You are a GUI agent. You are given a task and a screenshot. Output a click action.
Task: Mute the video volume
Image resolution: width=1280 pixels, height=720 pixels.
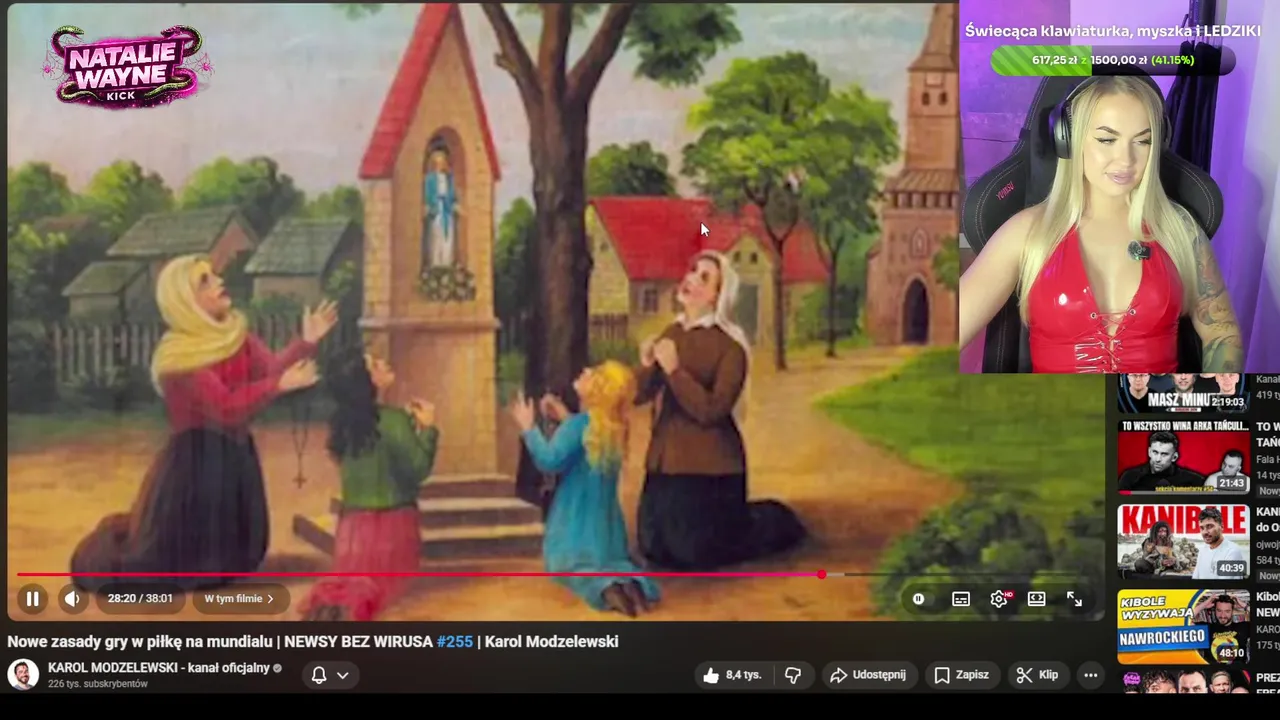[x=72, y=599]
